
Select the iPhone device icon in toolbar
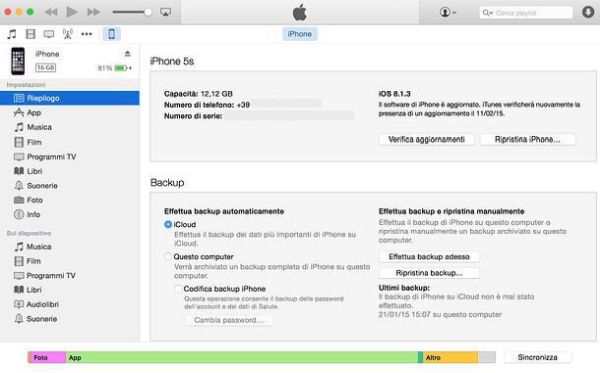[x=111, y=34]
